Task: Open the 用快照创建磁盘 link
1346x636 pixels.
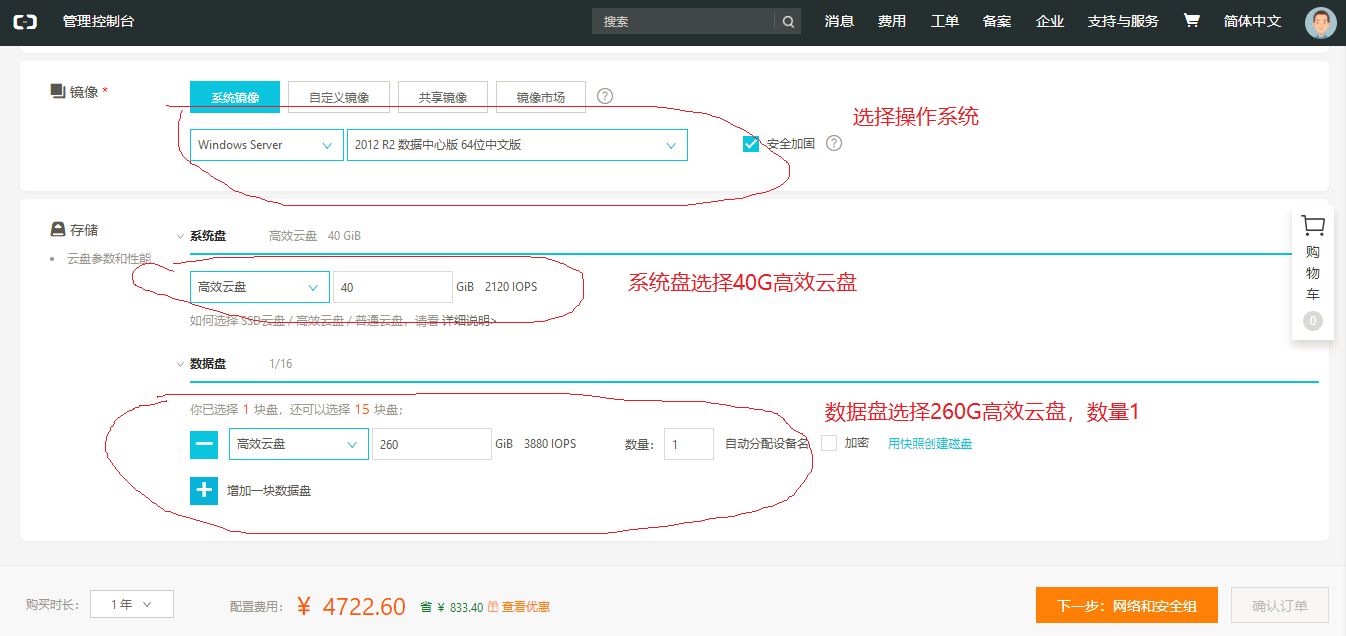Action: [x=929, y=444]
